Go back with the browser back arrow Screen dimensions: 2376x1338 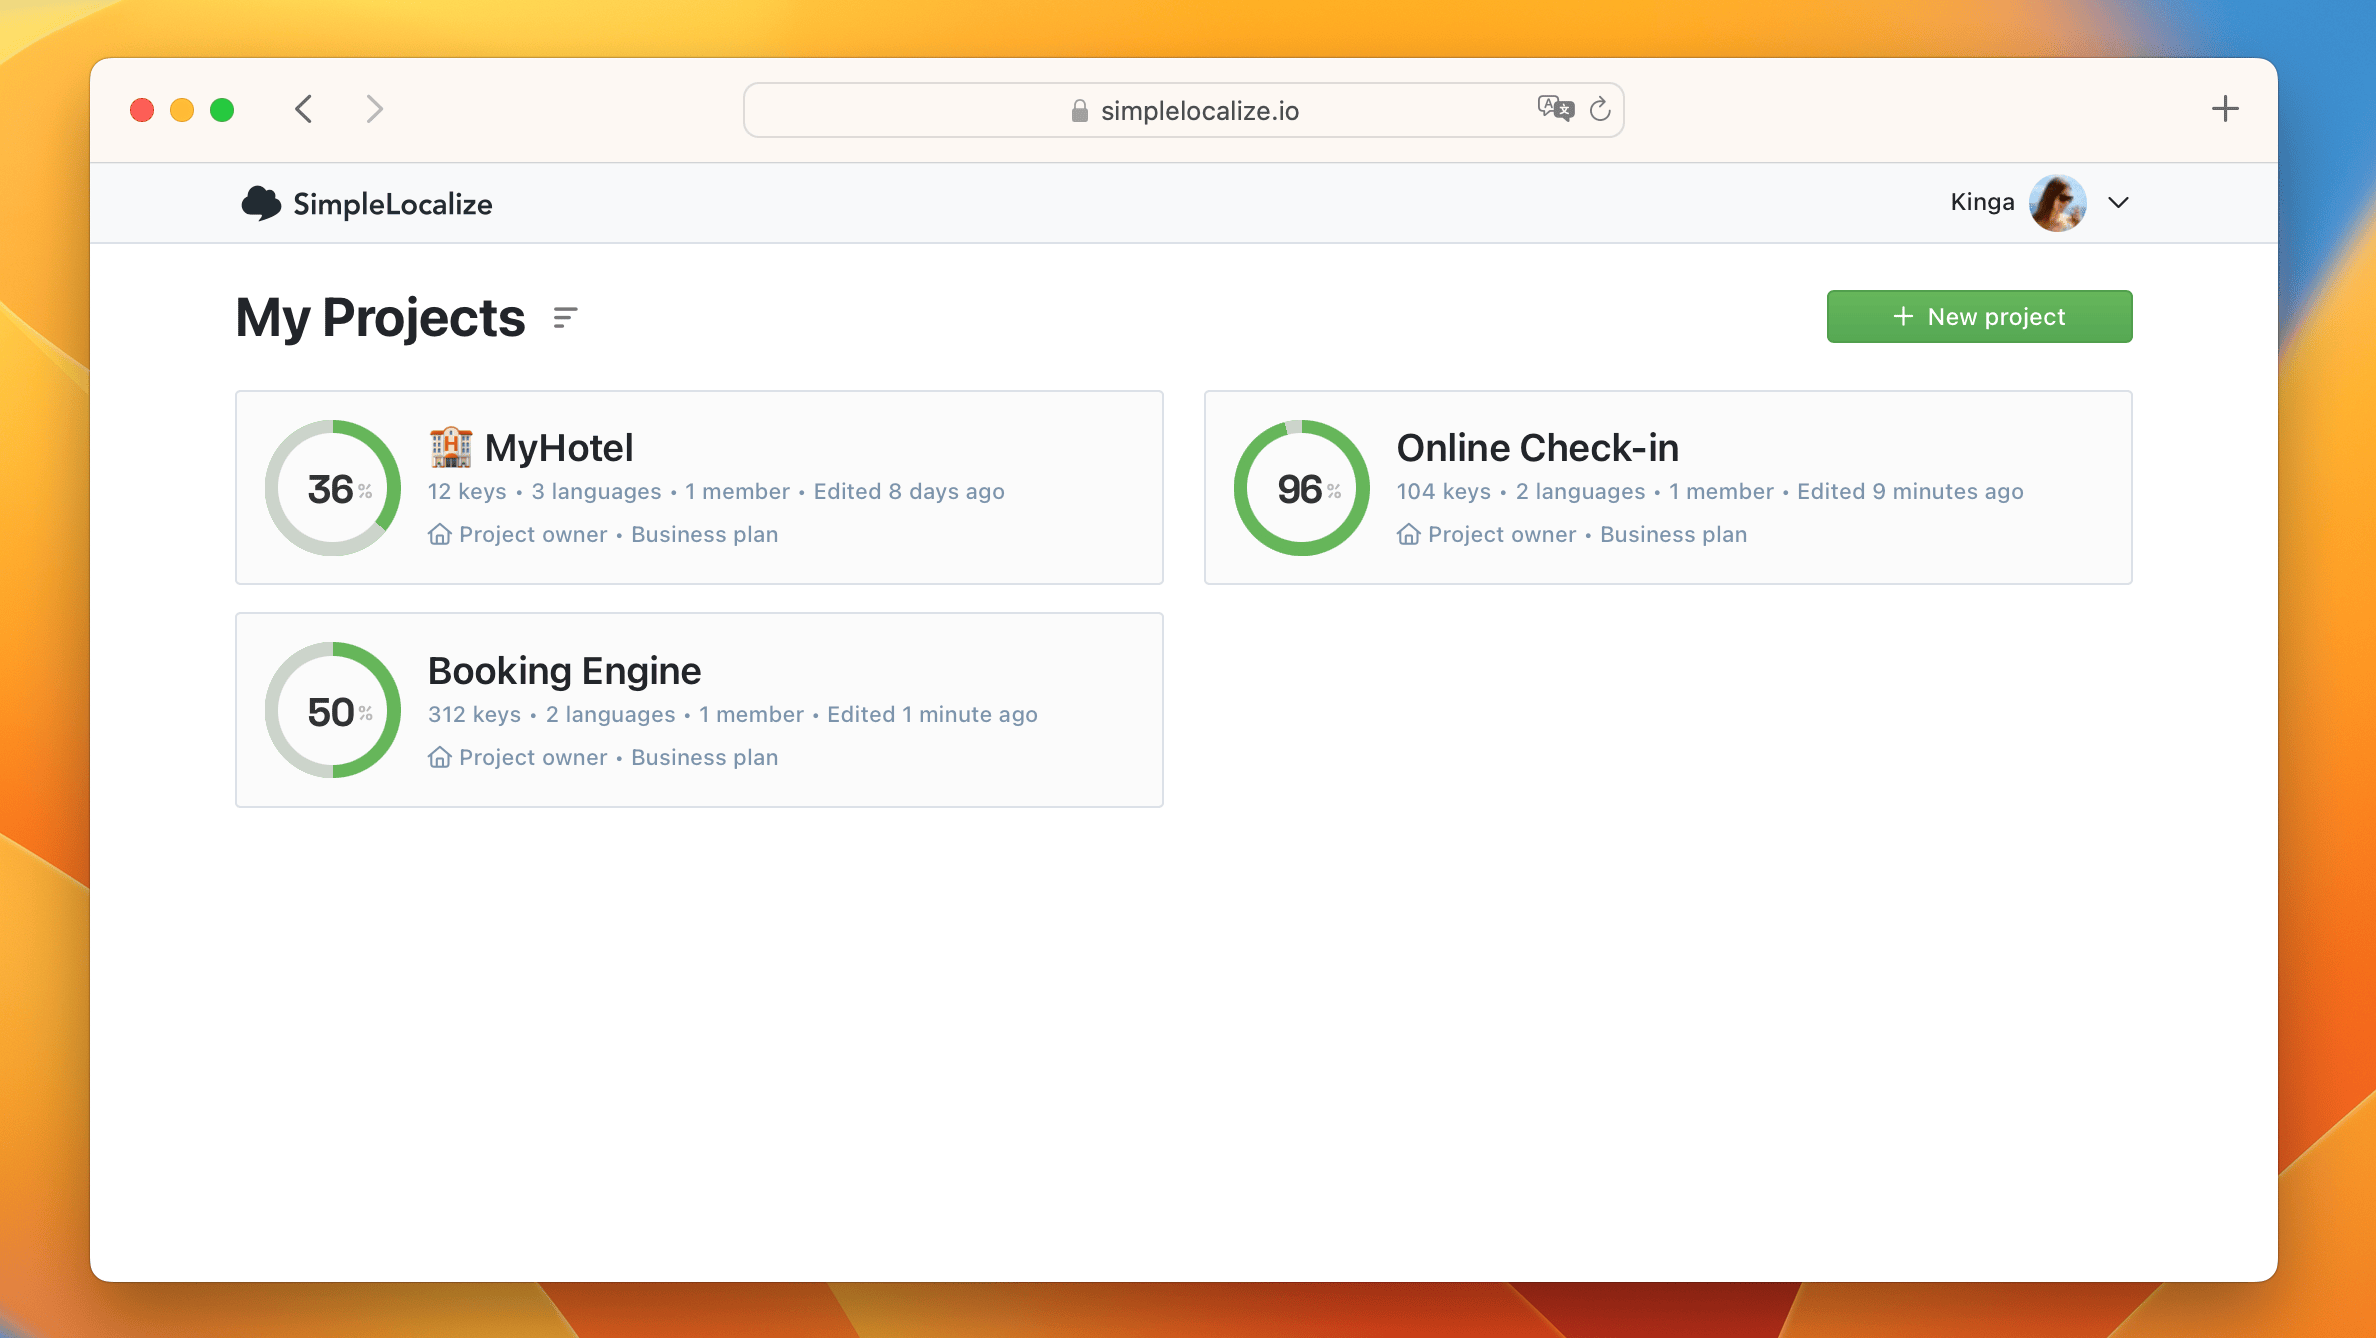[x=304, y=109]
